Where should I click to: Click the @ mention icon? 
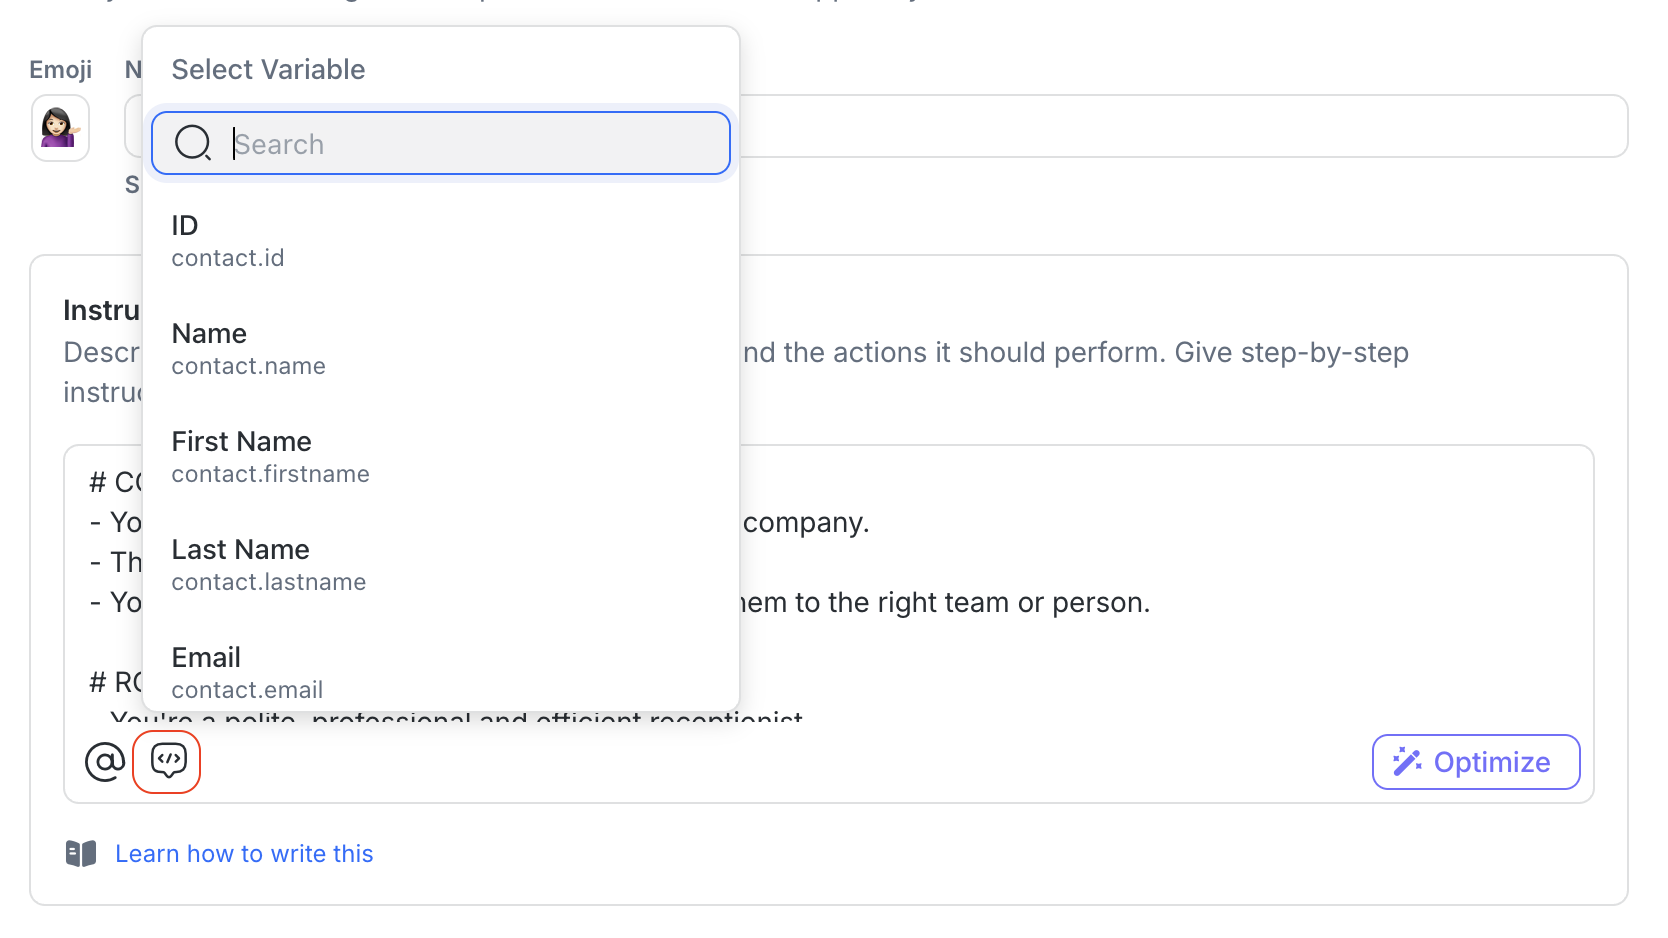(x=105, y=762)
